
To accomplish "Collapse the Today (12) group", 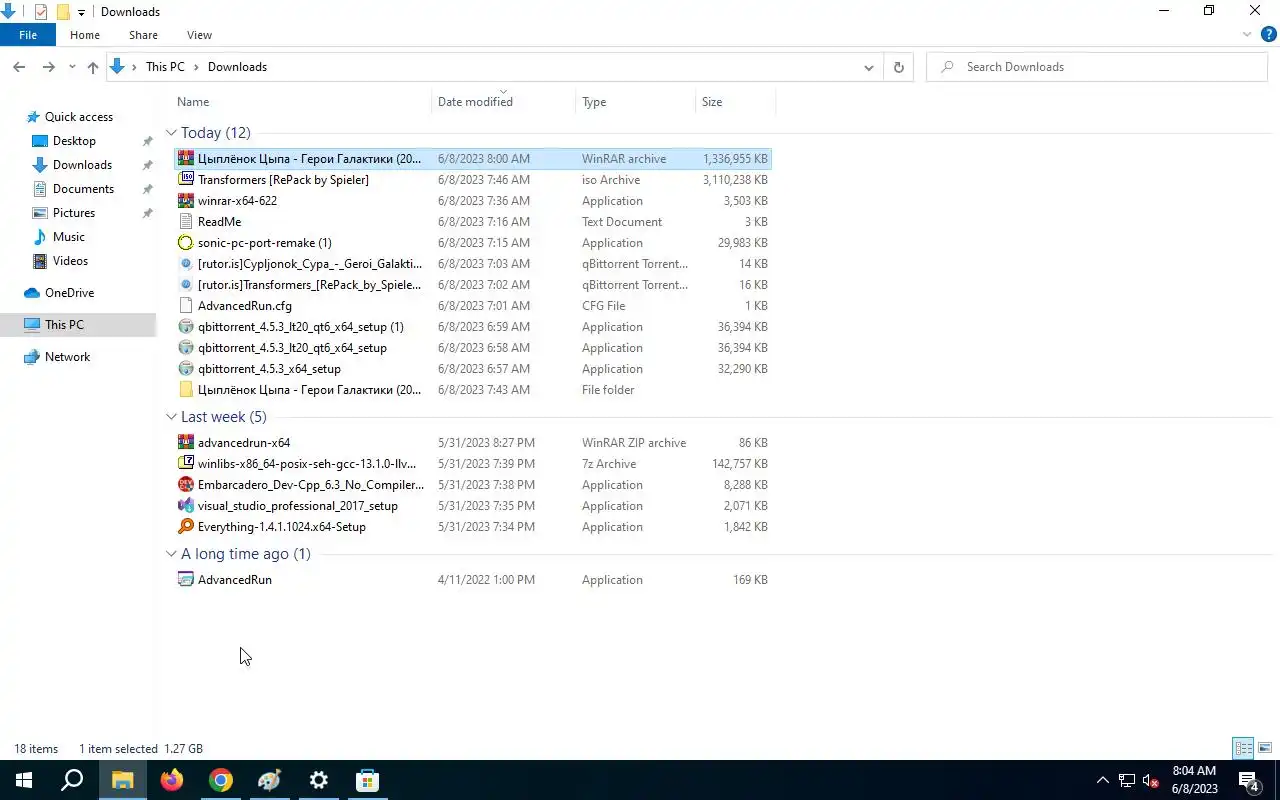I will point(171,133).
